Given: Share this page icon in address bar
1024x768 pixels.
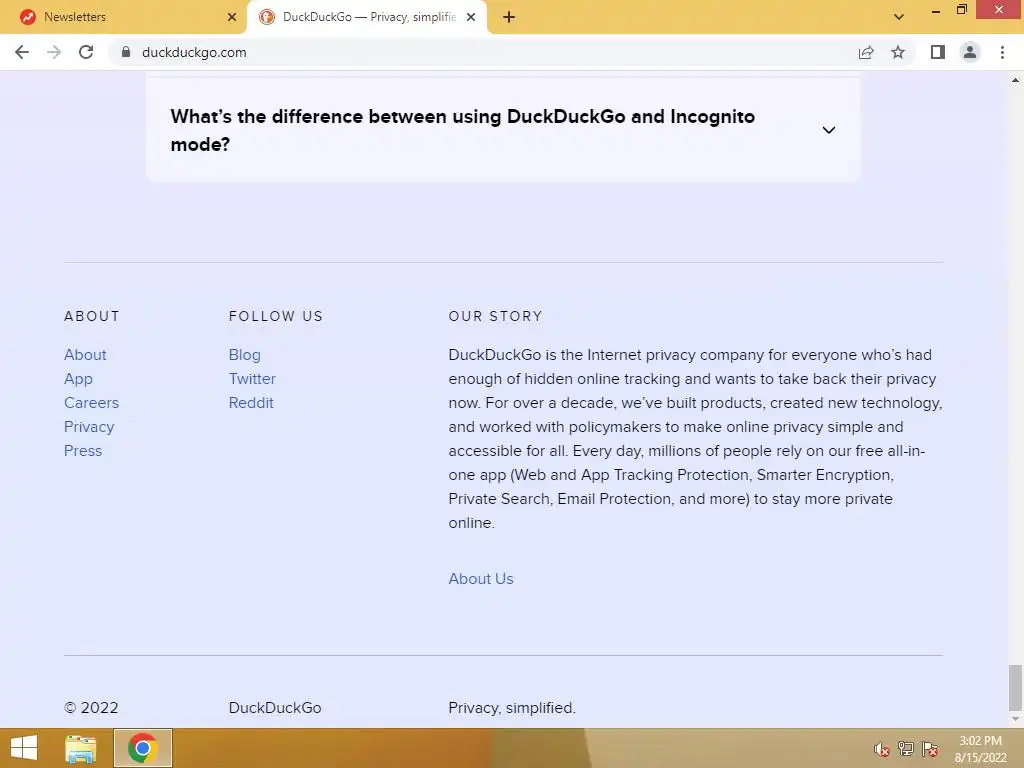Looking at the screenshot, I should pyautogui.click(x=866, y=52).
